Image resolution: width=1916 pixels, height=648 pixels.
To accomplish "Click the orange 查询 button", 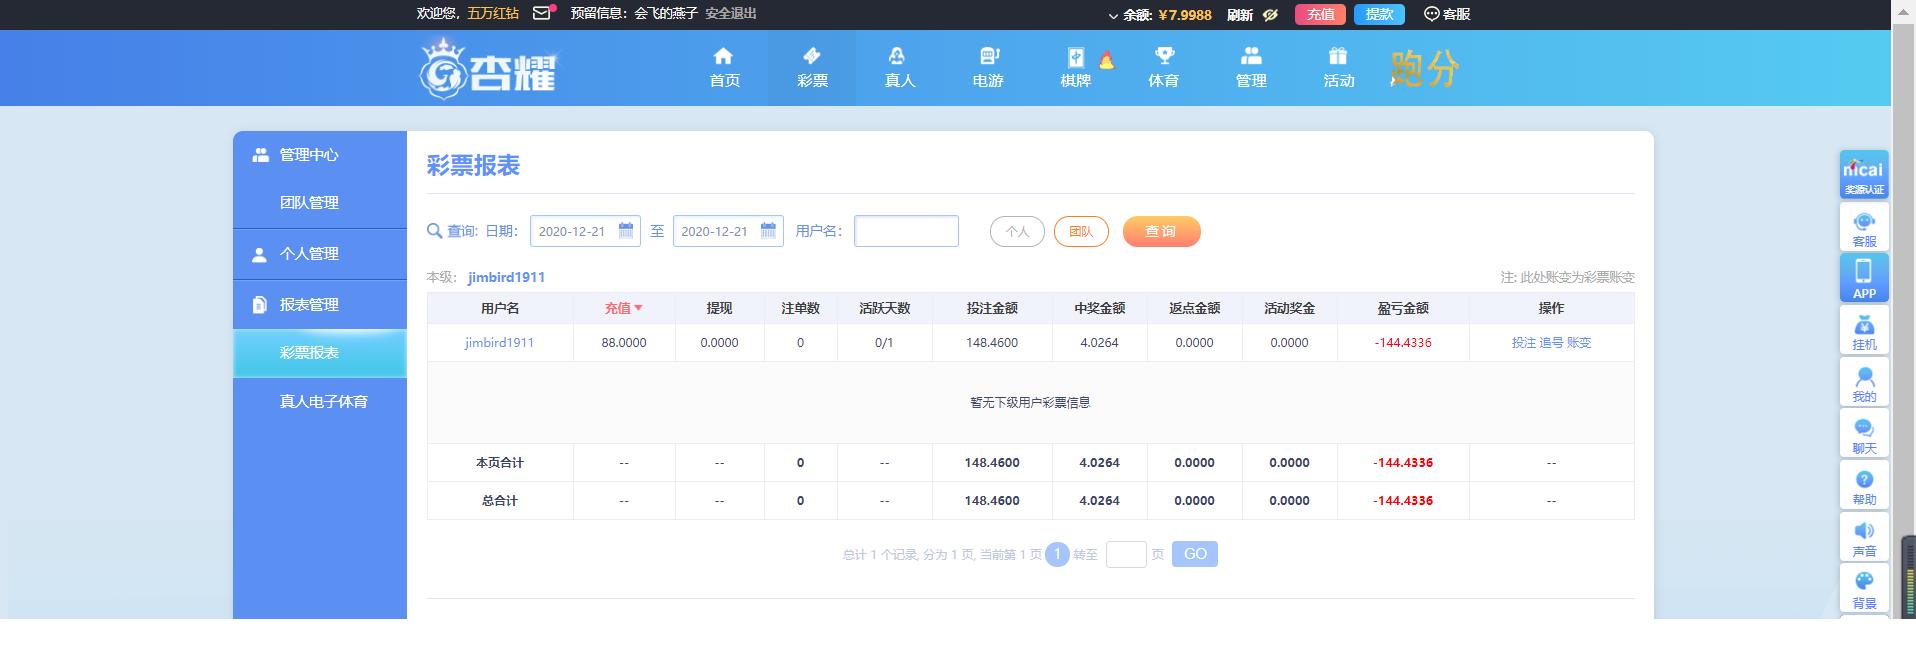I will tap(1161, 231).
